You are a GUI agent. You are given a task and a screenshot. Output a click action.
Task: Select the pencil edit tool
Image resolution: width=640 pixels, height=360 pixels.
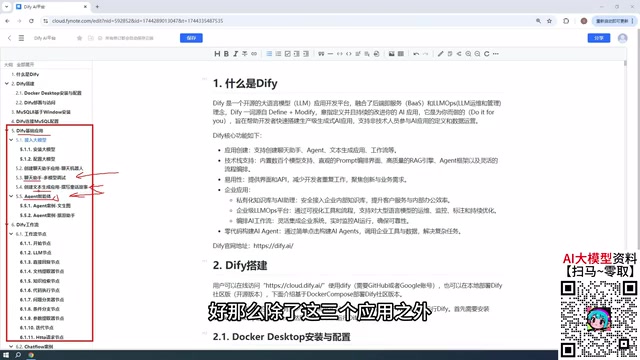pyautogui.click(x=440, y=54)
